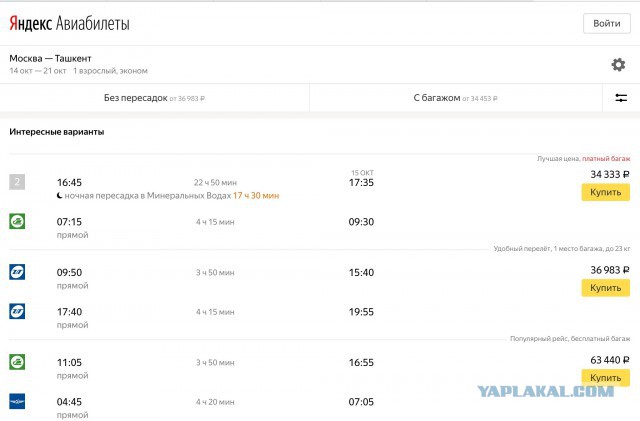Select the Без пересадок filter tab
Screen dimensions: 640x421
154,98
